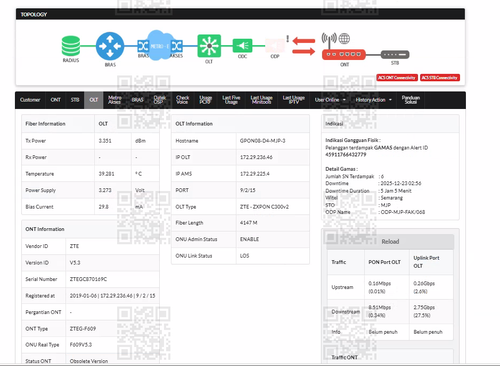Select the active OLT tab
Viewport: 500px width, 366px height.
point(94,100)
